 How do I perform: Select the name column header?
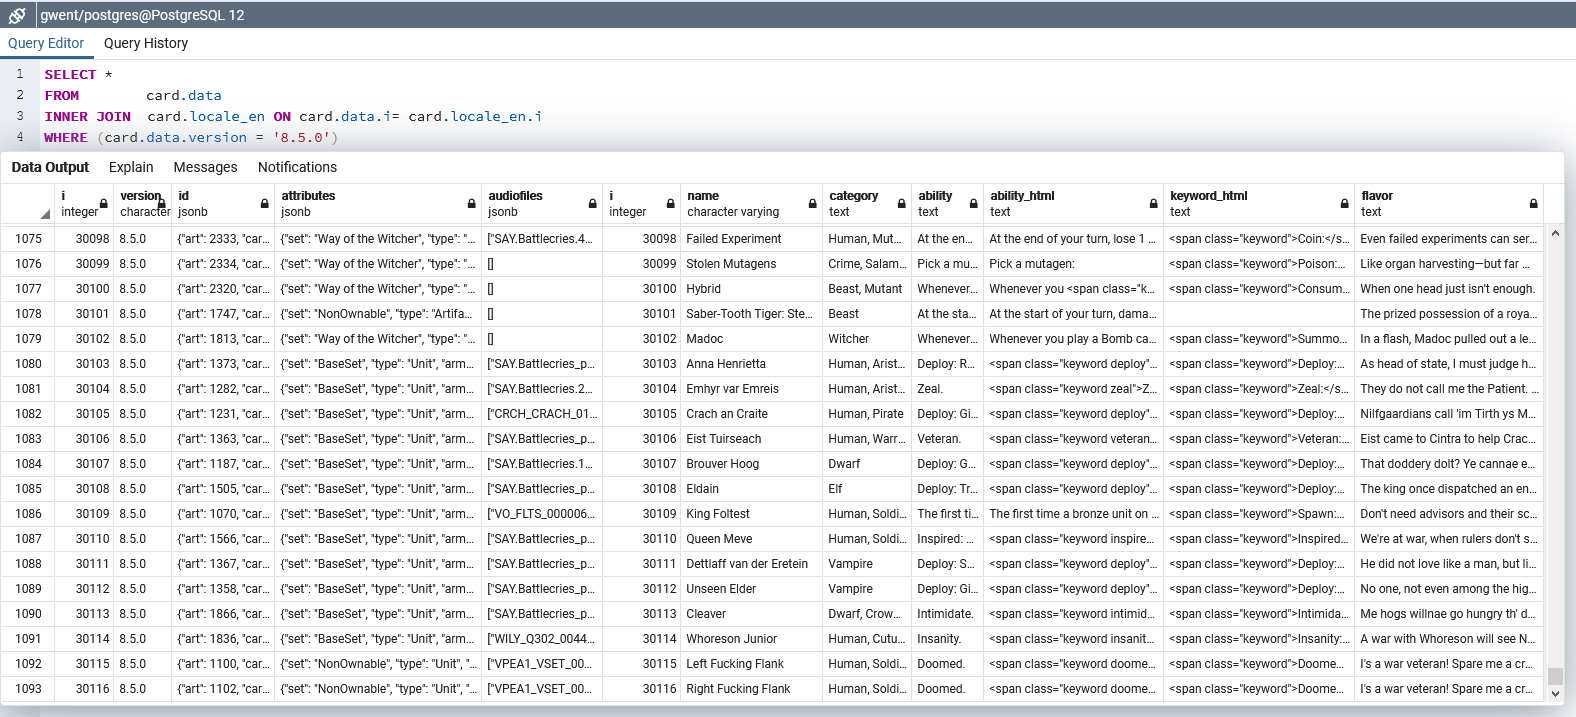coord(751,204)
